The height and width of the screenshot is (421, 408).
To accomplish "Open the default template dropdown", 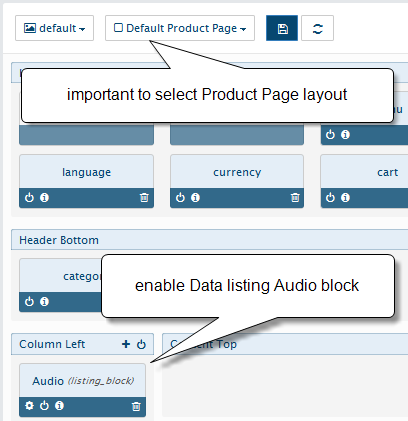I will pos(54,28).
